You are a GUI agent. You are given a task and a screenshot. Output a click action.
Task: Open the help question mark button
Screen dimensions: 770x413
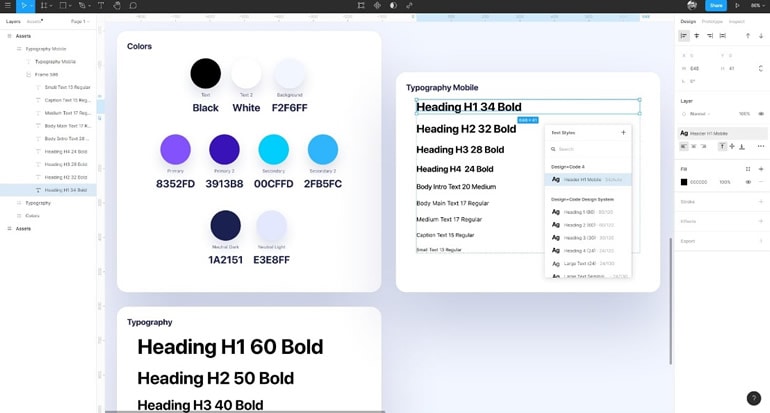(753, 398)
